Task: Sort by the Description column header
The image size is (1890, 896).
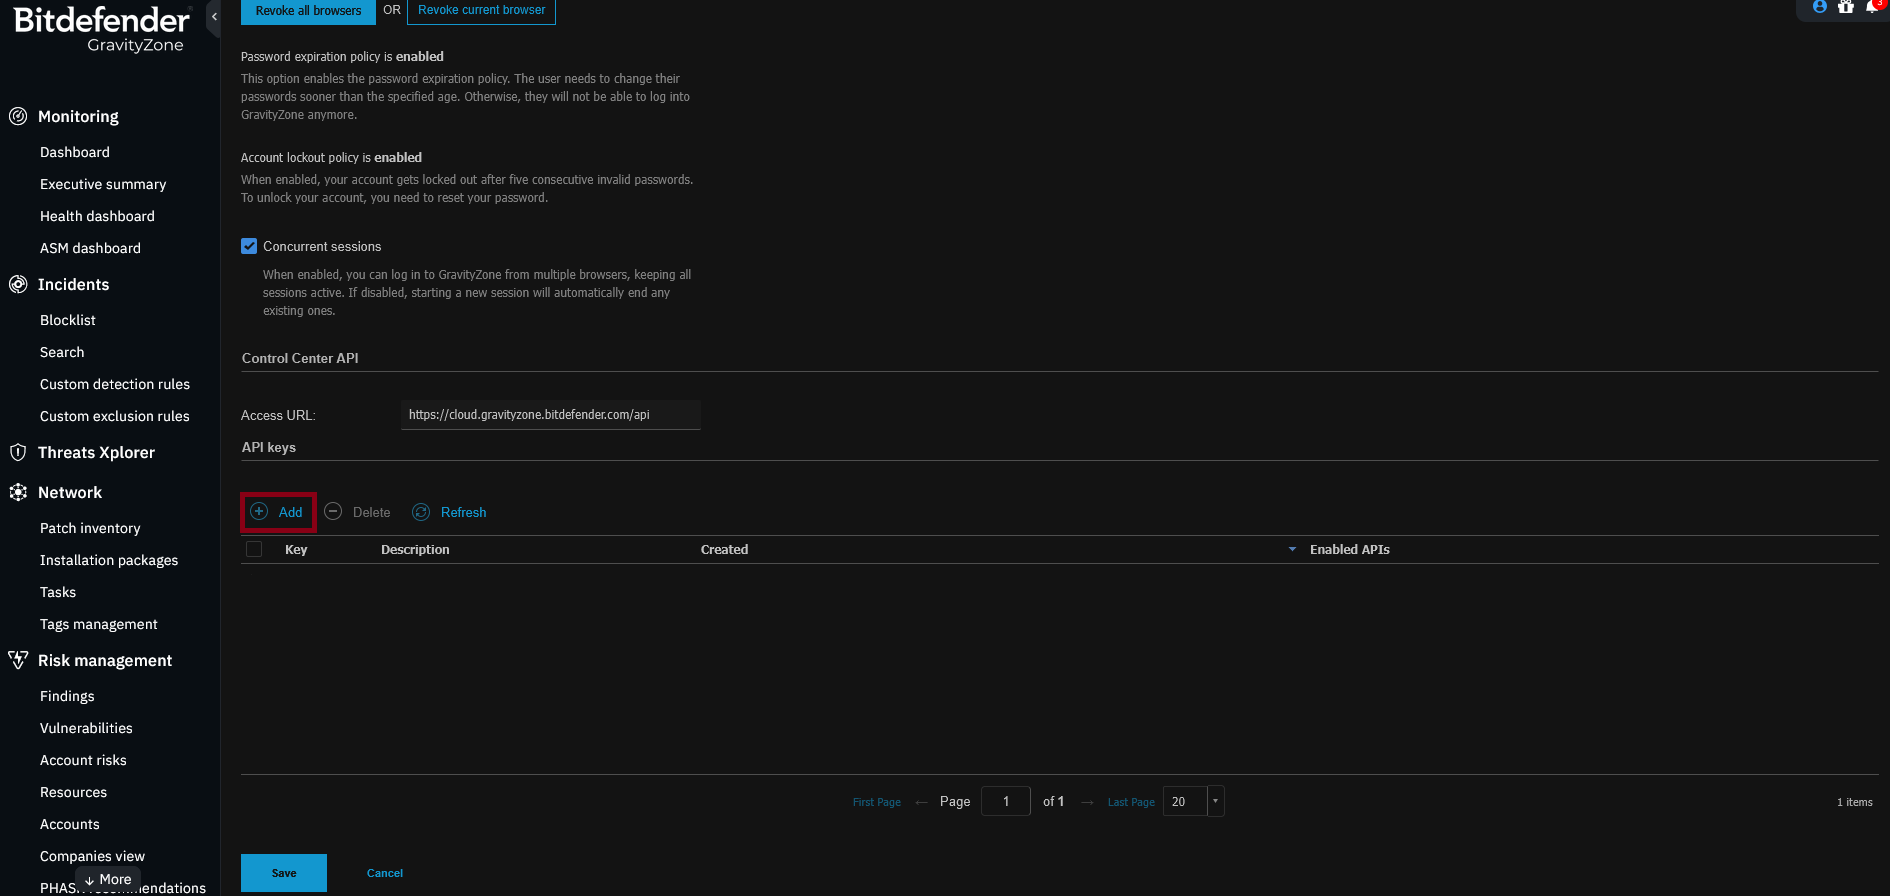Action: pos(415,549)
